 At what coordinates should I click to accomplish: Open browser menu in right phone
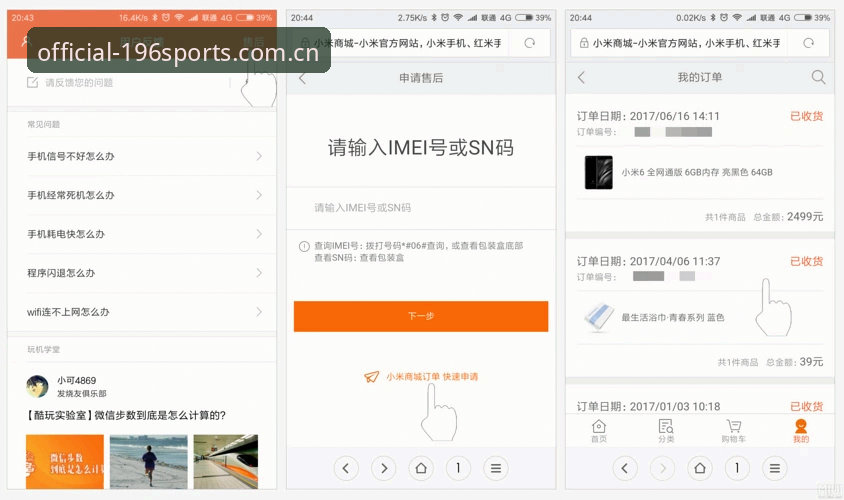(775, 468)
